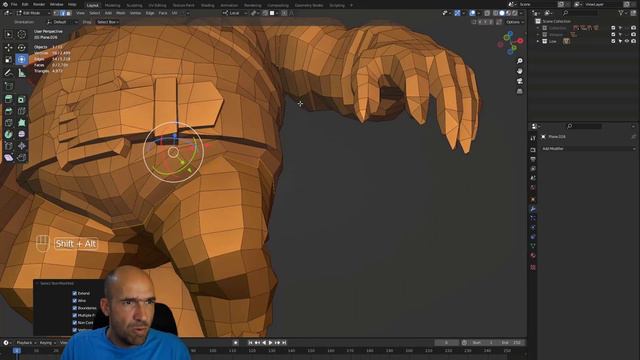Image resolution: width=640 pixels, height=360 pixels.
Task: Toggle the Multiple Faces checkbox
Action: [x=75, y=315]
